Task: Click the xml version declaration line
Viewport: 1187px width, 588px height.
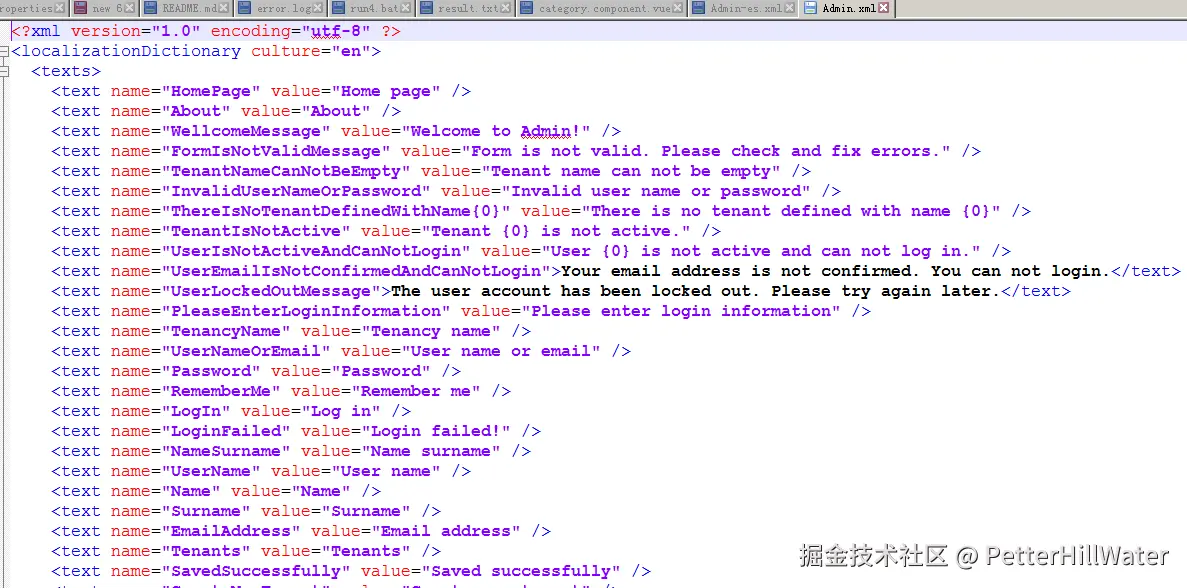Action: click(x=206, y=31)
